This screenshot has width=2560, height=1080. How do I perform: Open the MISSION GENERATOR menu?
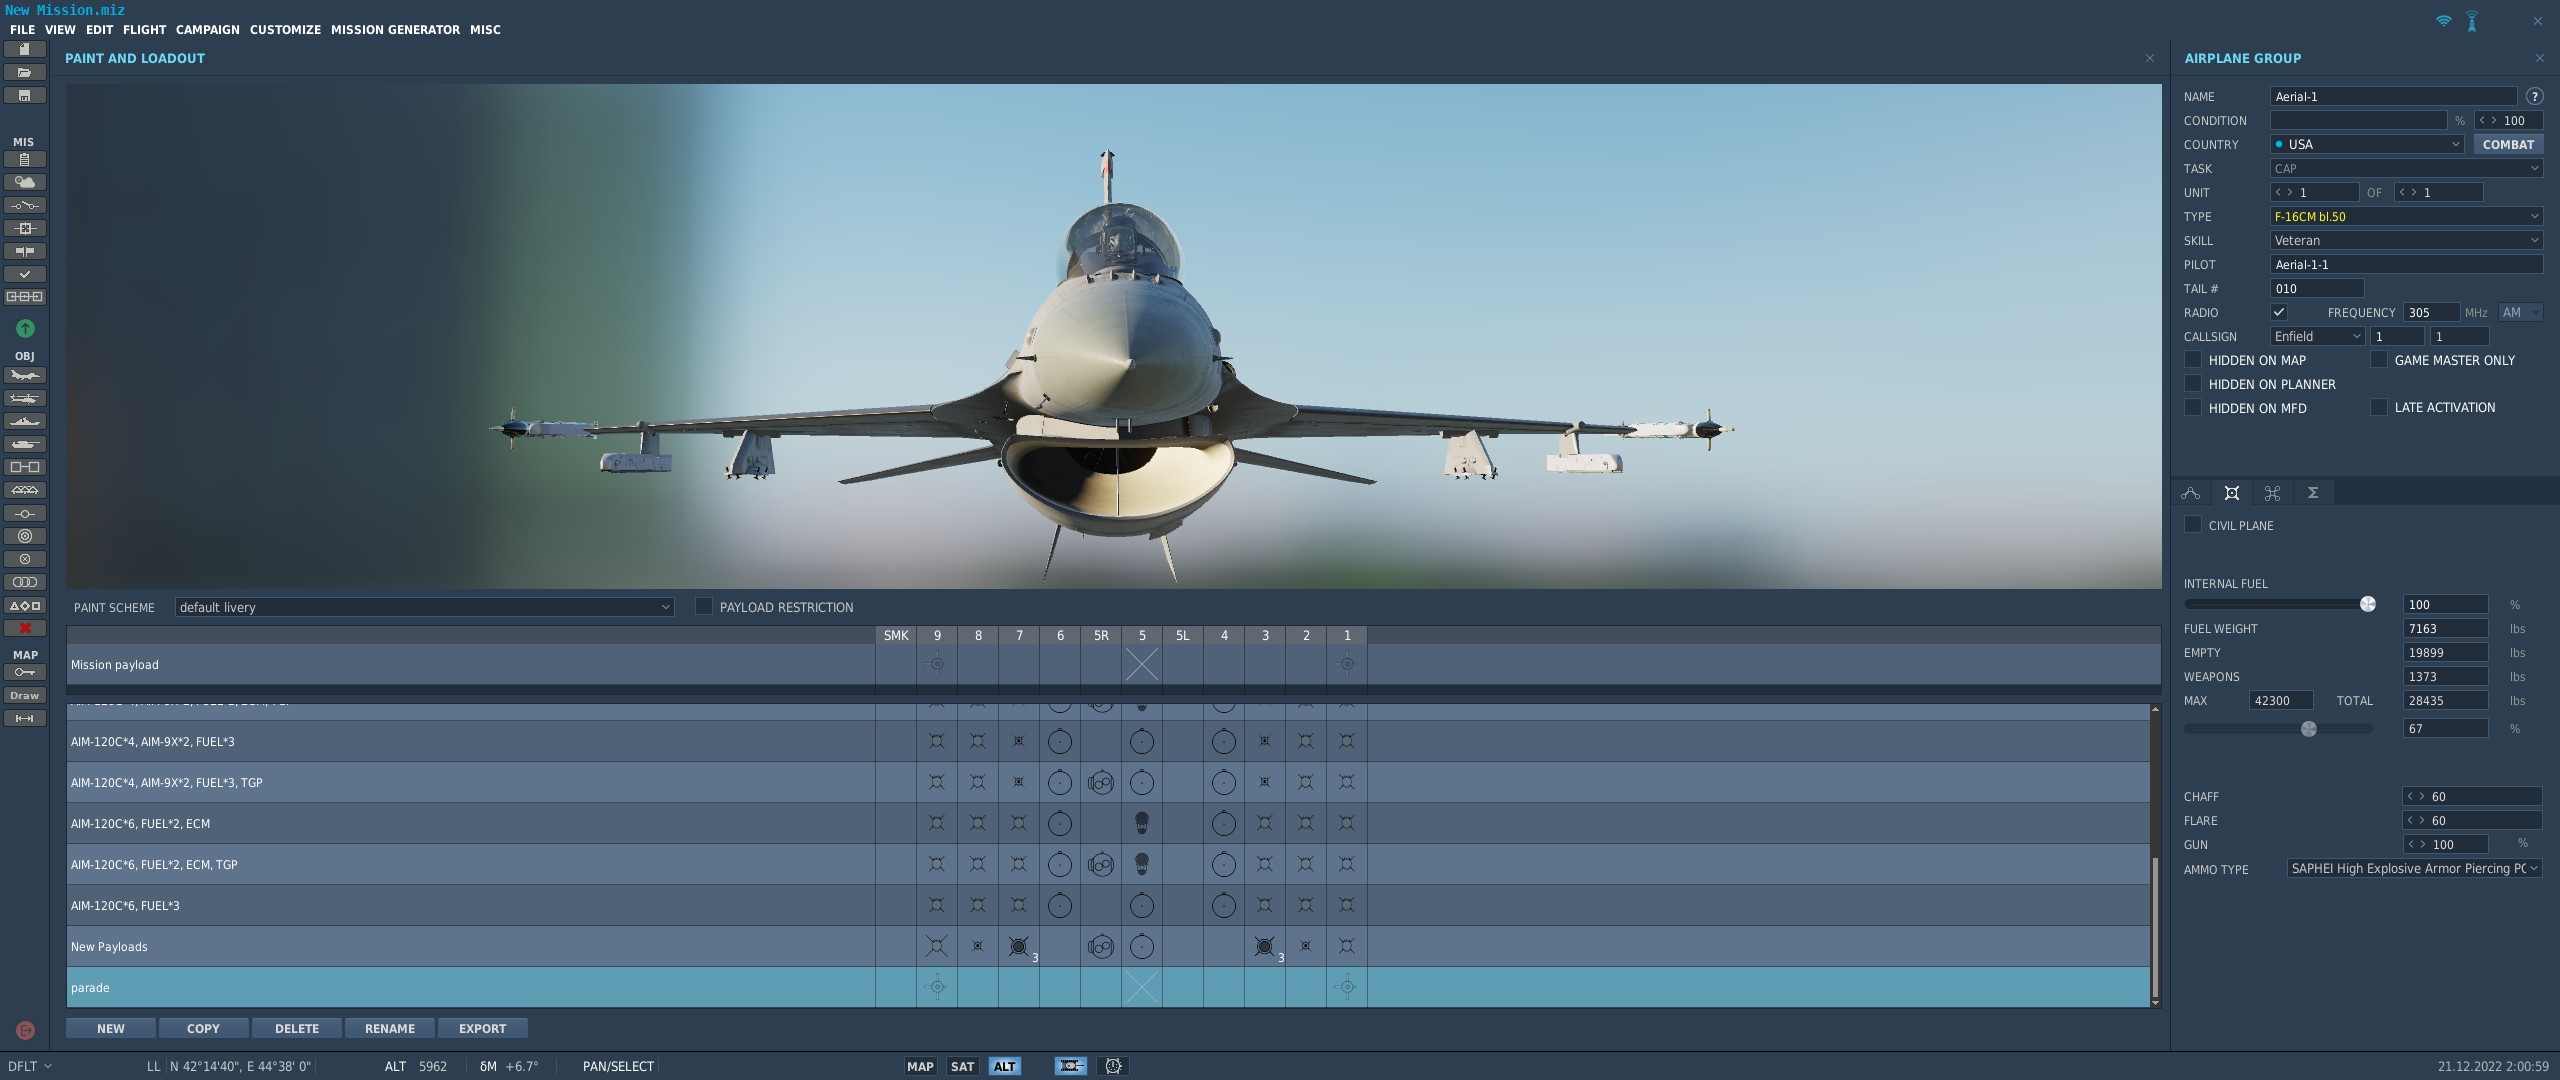[x=395, y=29]
